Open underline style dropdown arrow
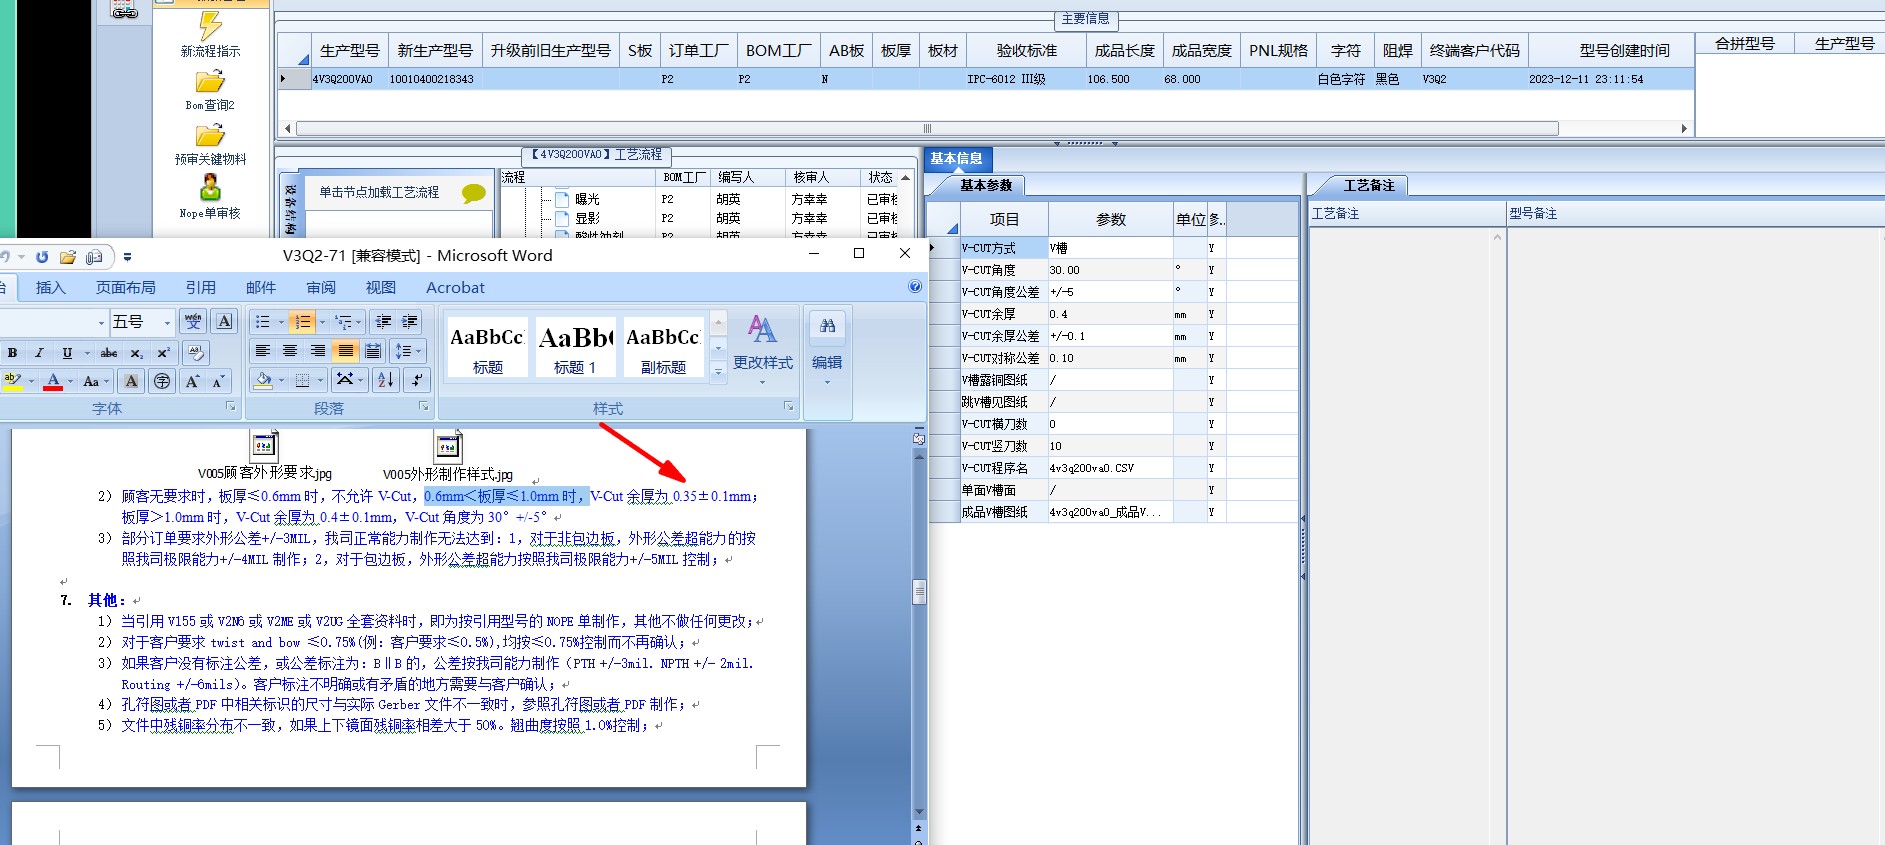The height and width of the screenshot is (845, 1885). coord(87,353)
